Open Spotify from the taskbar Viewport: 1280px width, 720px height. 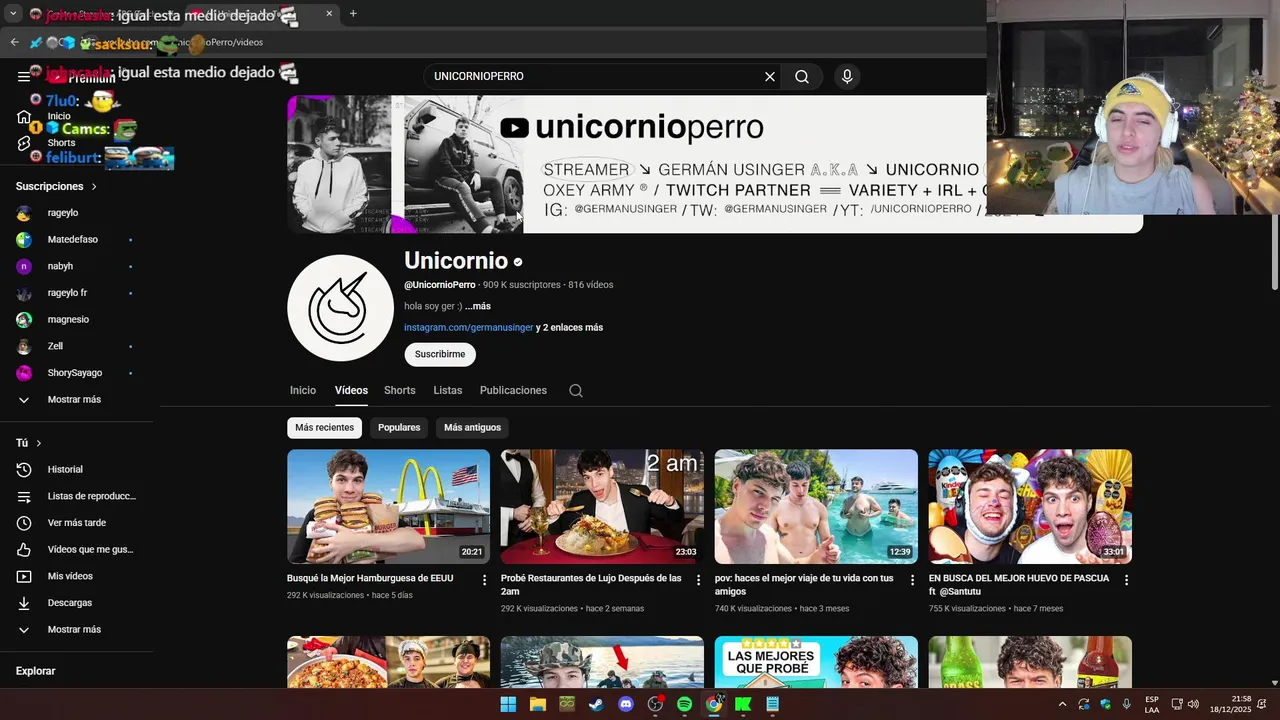(x=684, y=704)
